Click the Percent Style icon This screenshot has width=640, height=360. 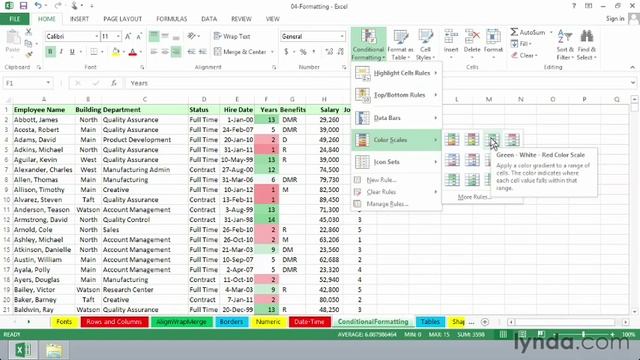click(303, 52)
